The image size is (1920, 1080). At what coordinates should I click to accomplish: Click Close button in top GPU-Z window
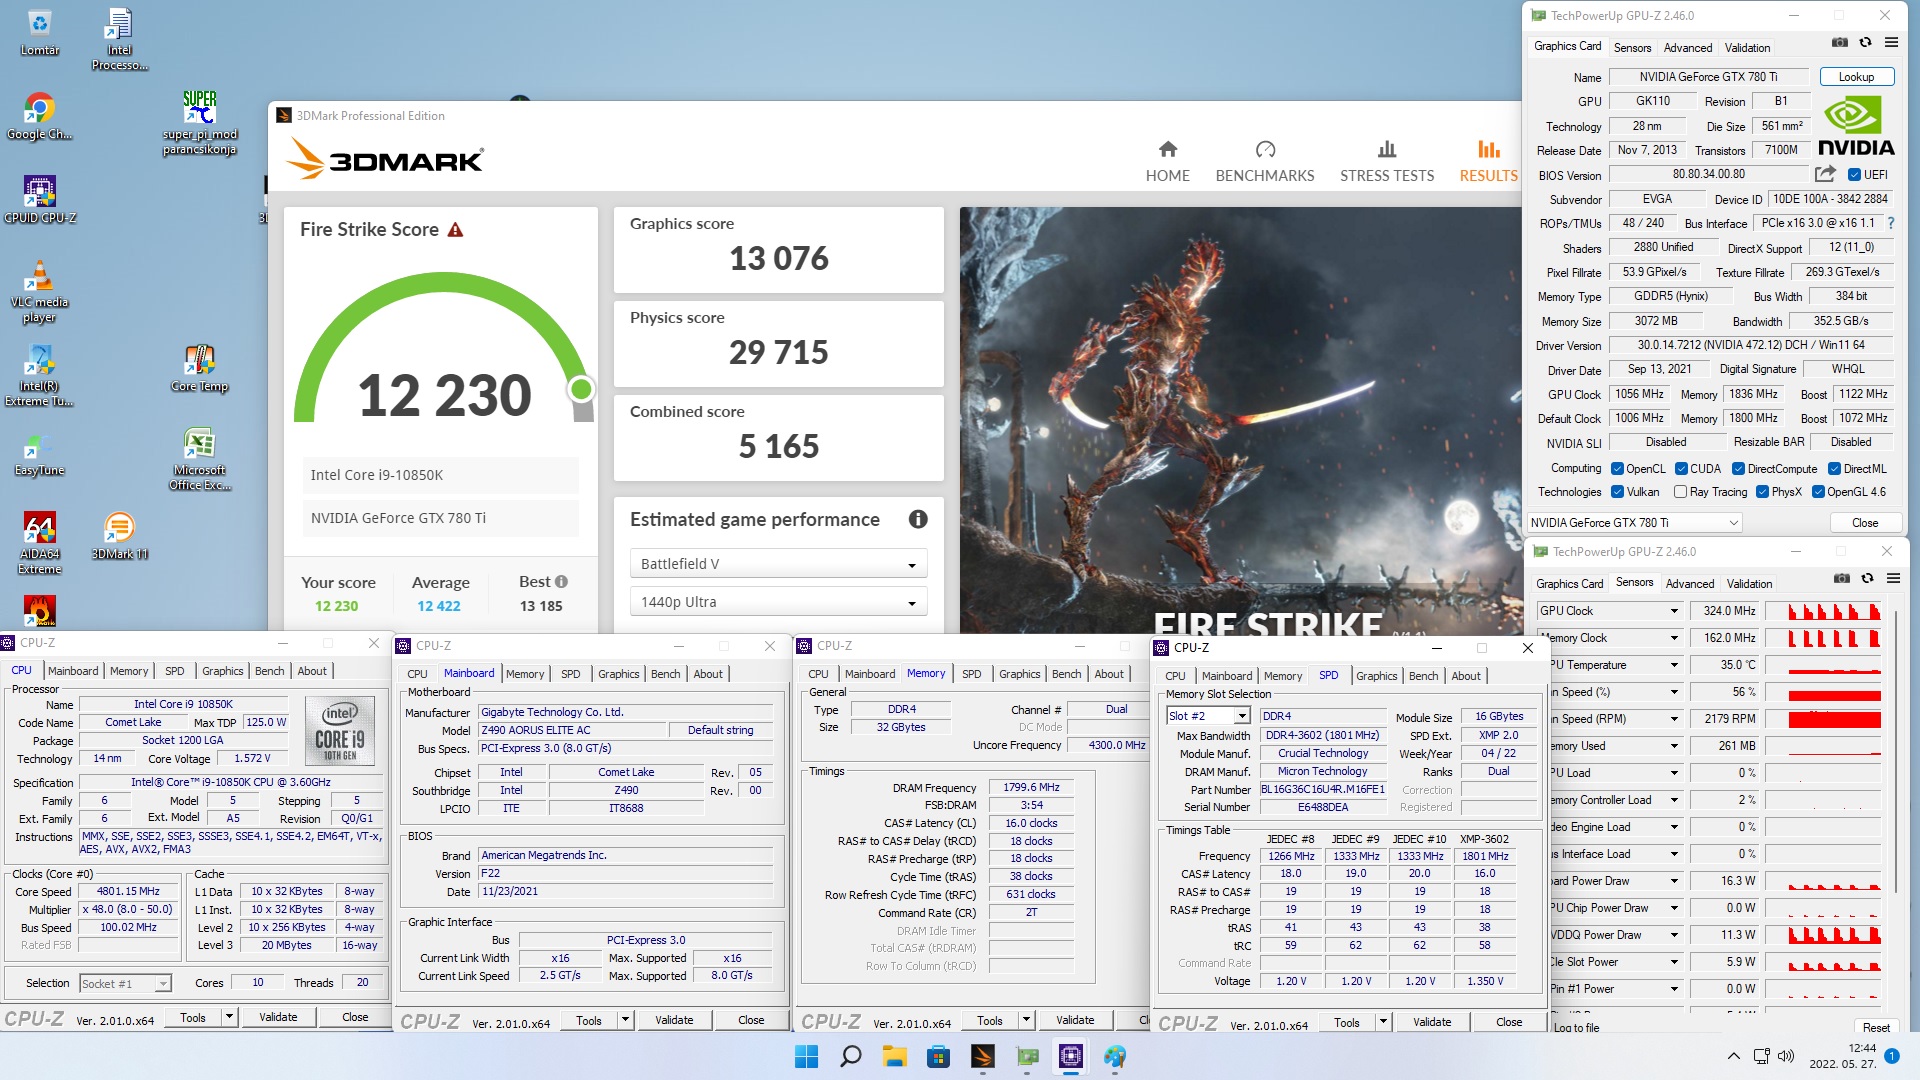pyautogui.click(x=1865, y=523)
